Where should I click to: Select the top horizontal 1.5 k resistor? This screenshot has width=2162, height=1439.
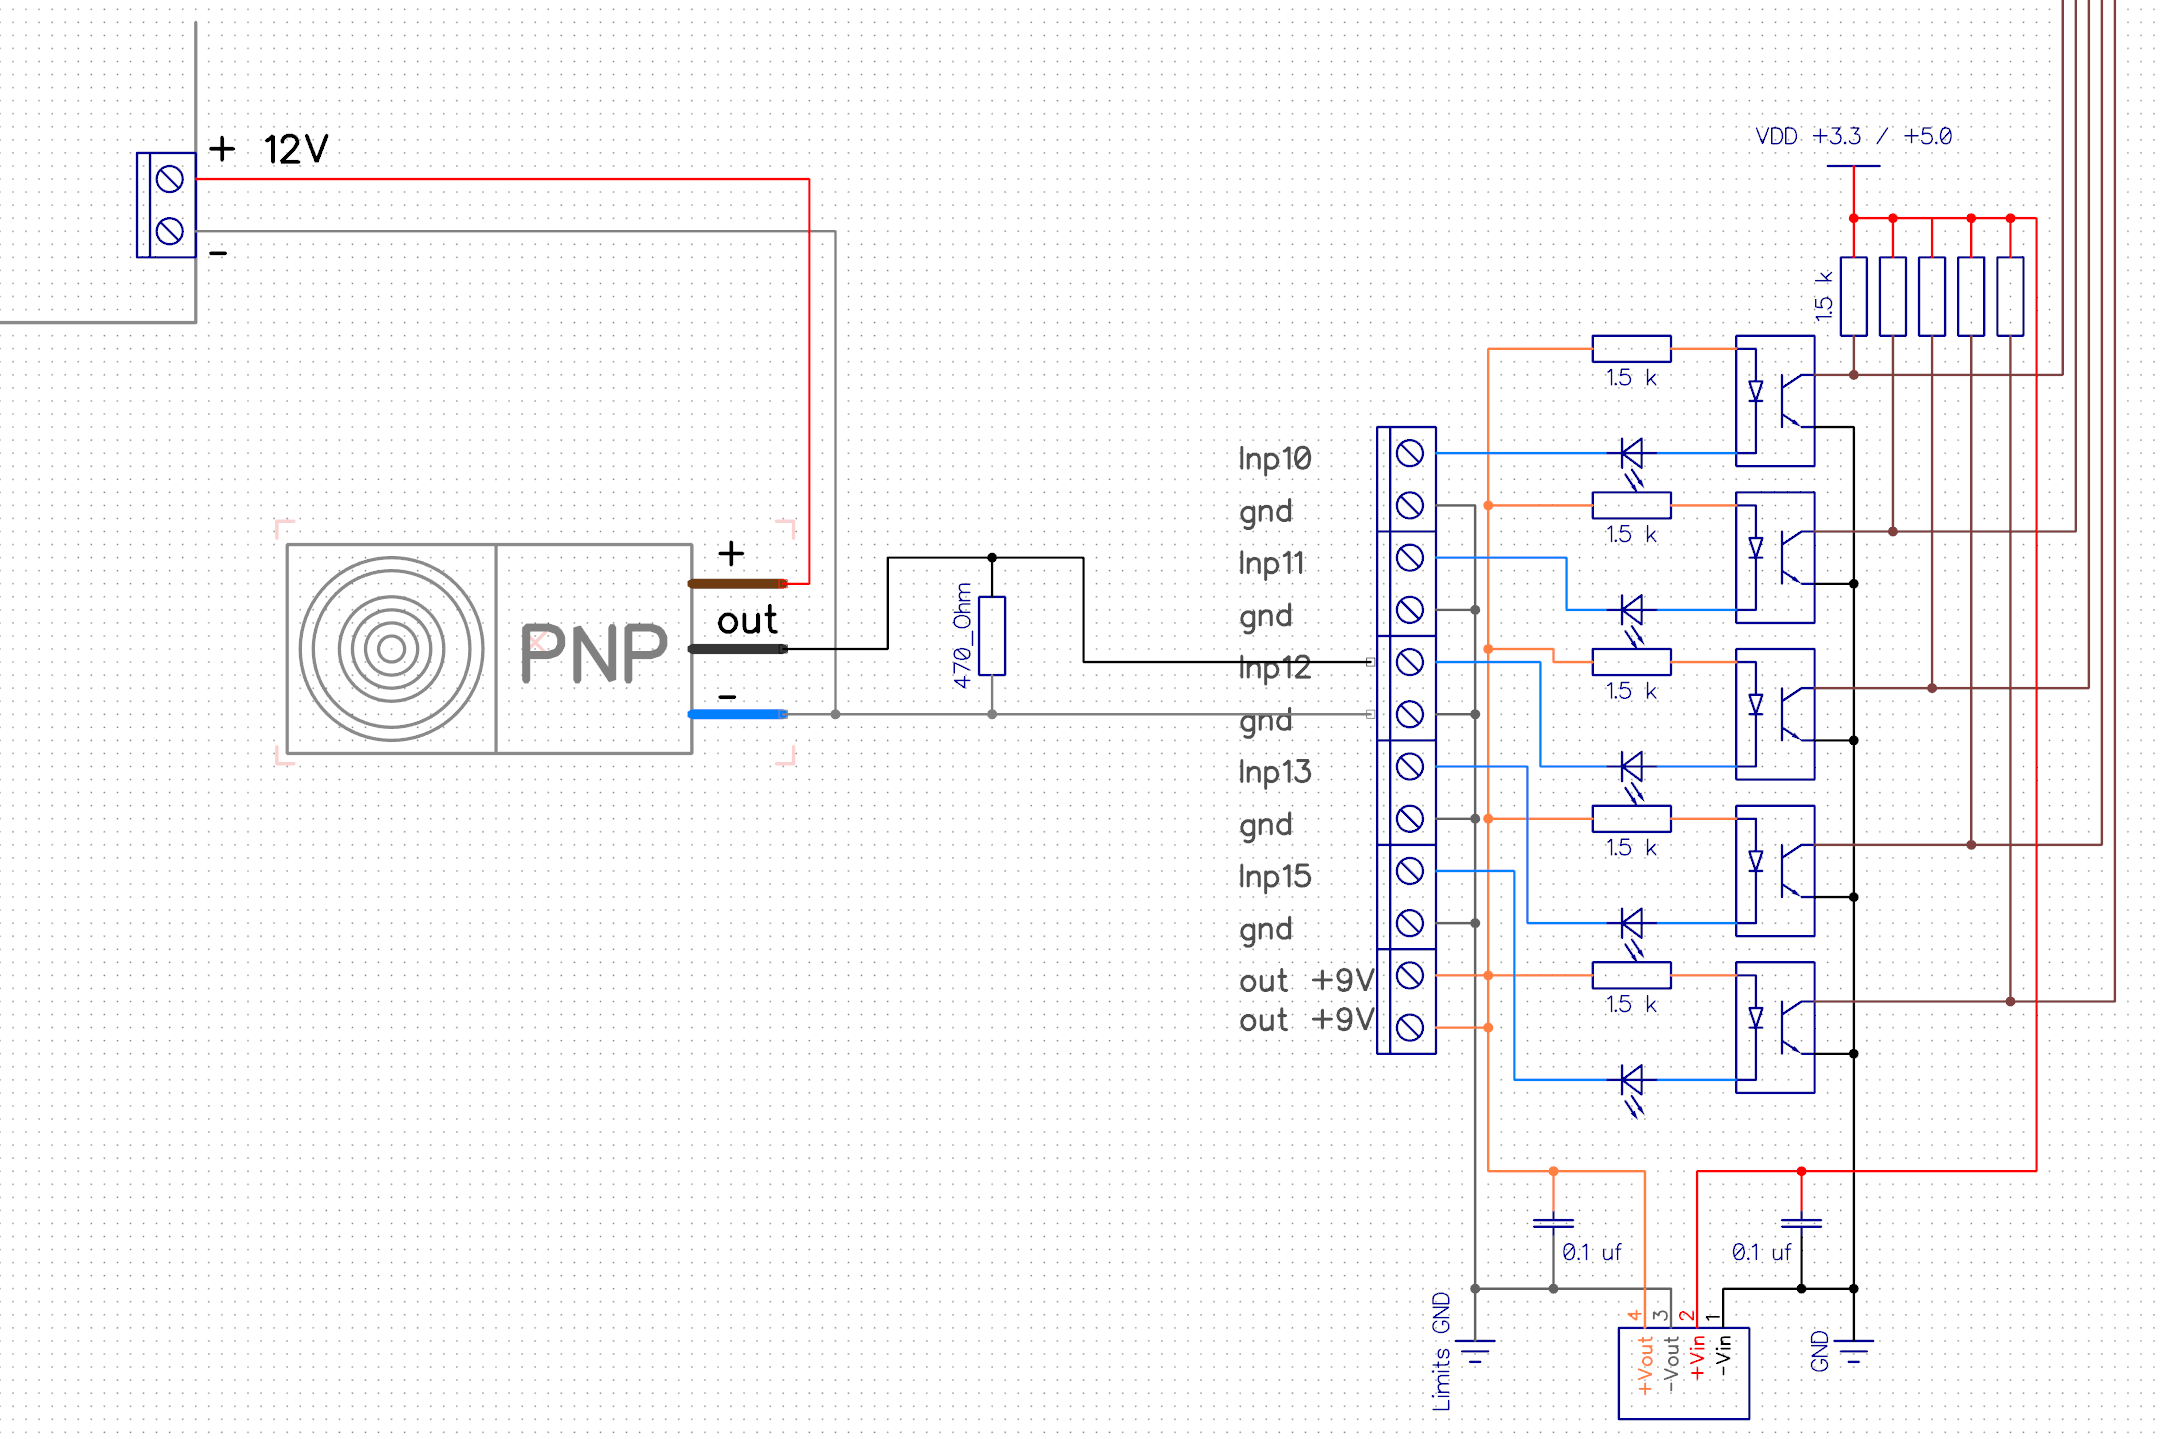click(x=1631, y=349)
